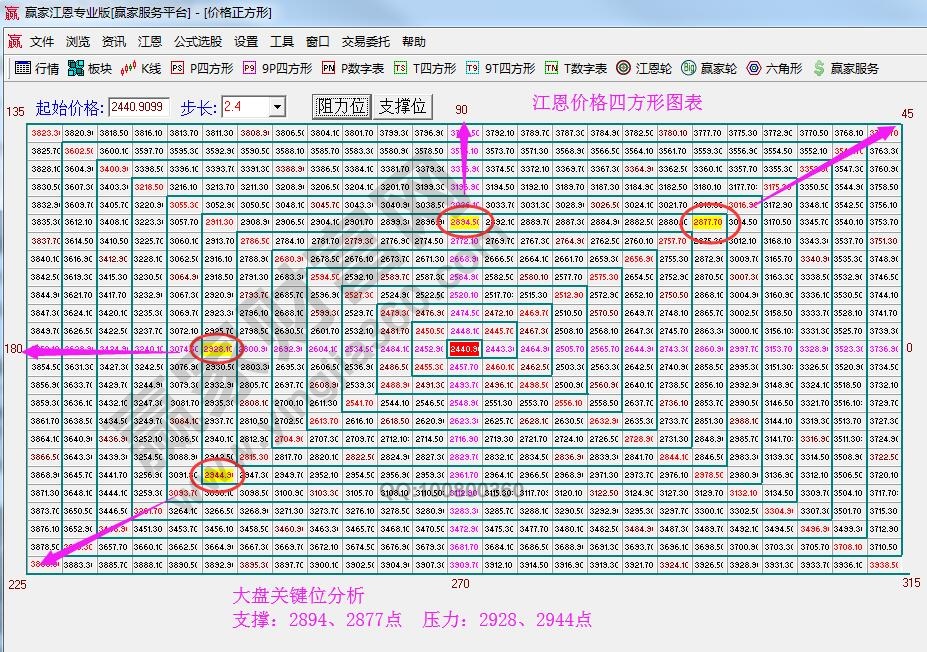Toggle the 阻力位 resistance mode
The width and height of the screenshot is (927, 652).
pos(340,107)
